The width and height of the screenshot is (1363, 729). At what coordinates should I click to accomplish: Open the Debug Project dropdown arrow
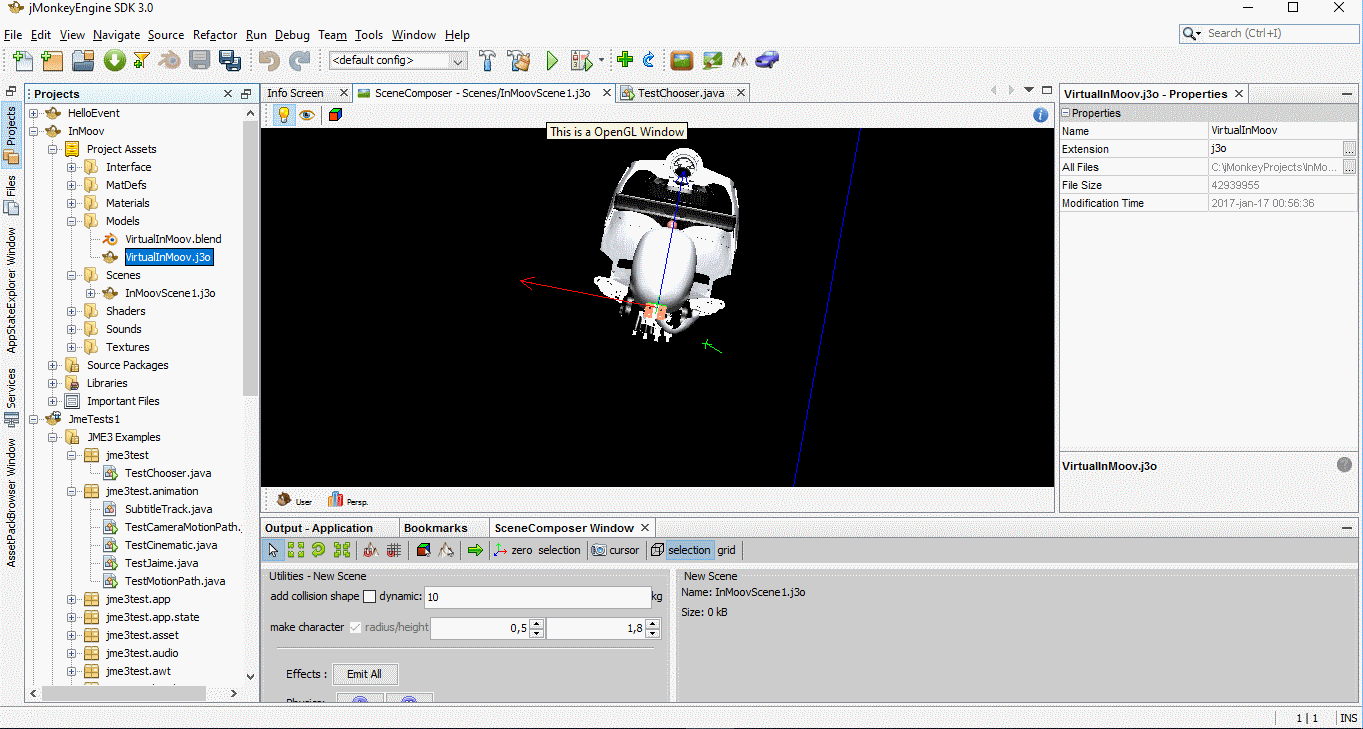click(602, 61)
